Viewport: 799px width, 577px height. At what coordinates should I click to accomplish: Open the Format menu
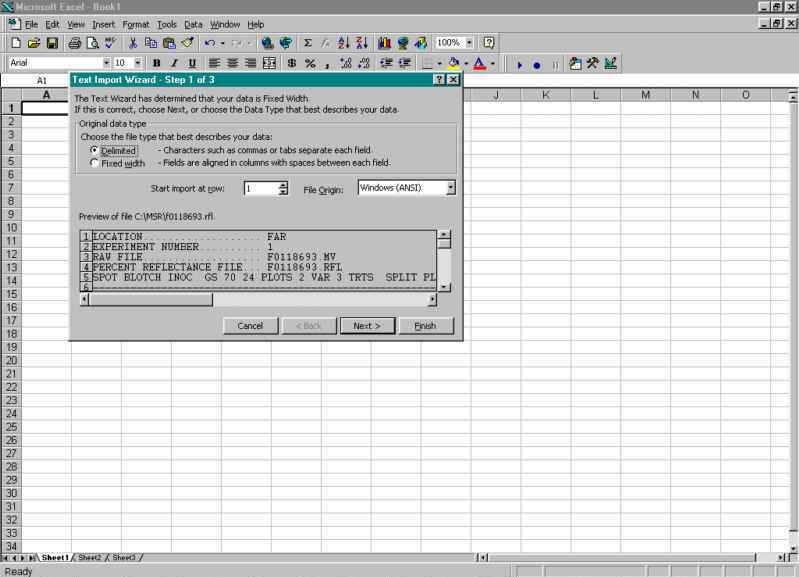(136, 24)
